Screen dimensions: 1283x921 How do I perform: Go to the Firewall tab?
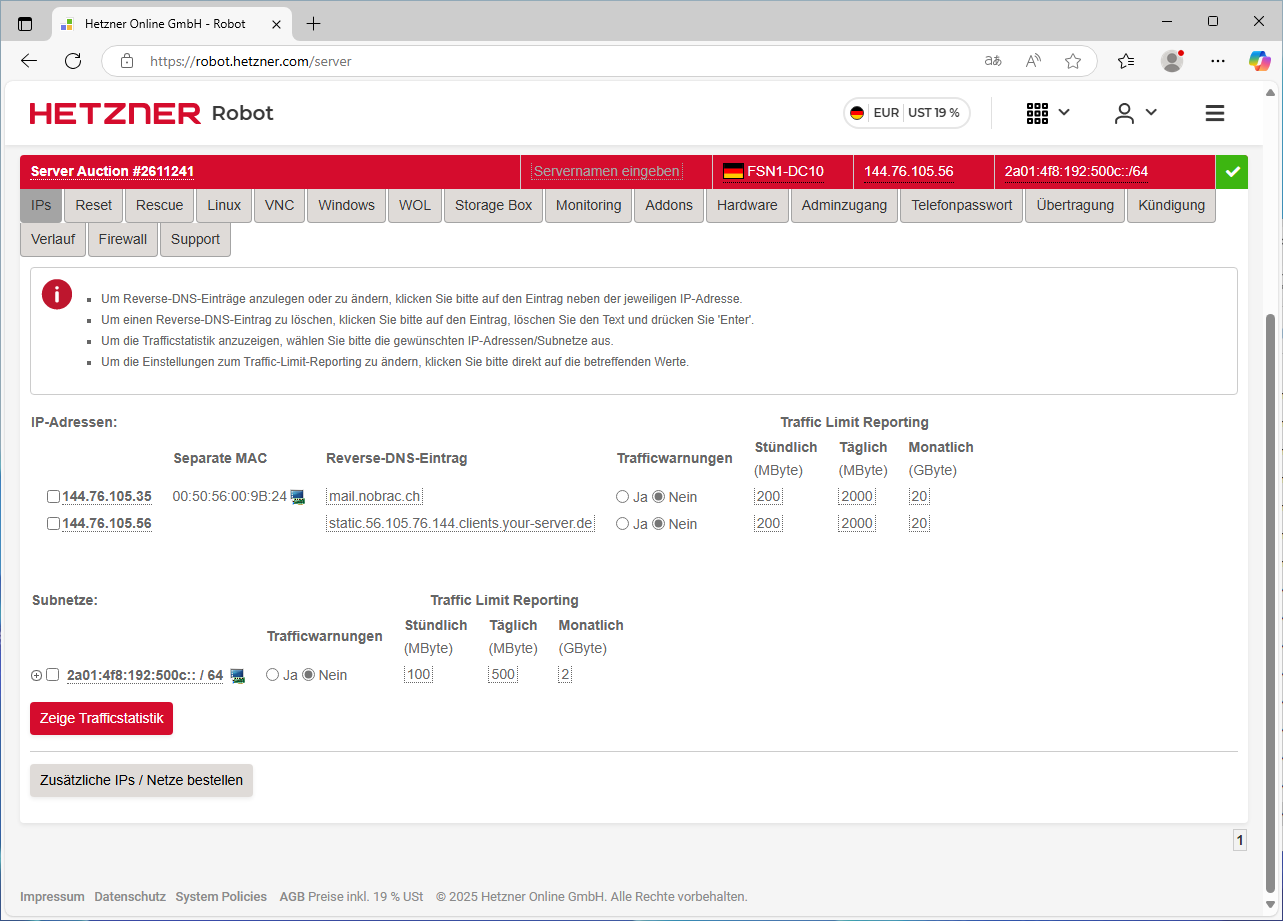coord(123,239)
